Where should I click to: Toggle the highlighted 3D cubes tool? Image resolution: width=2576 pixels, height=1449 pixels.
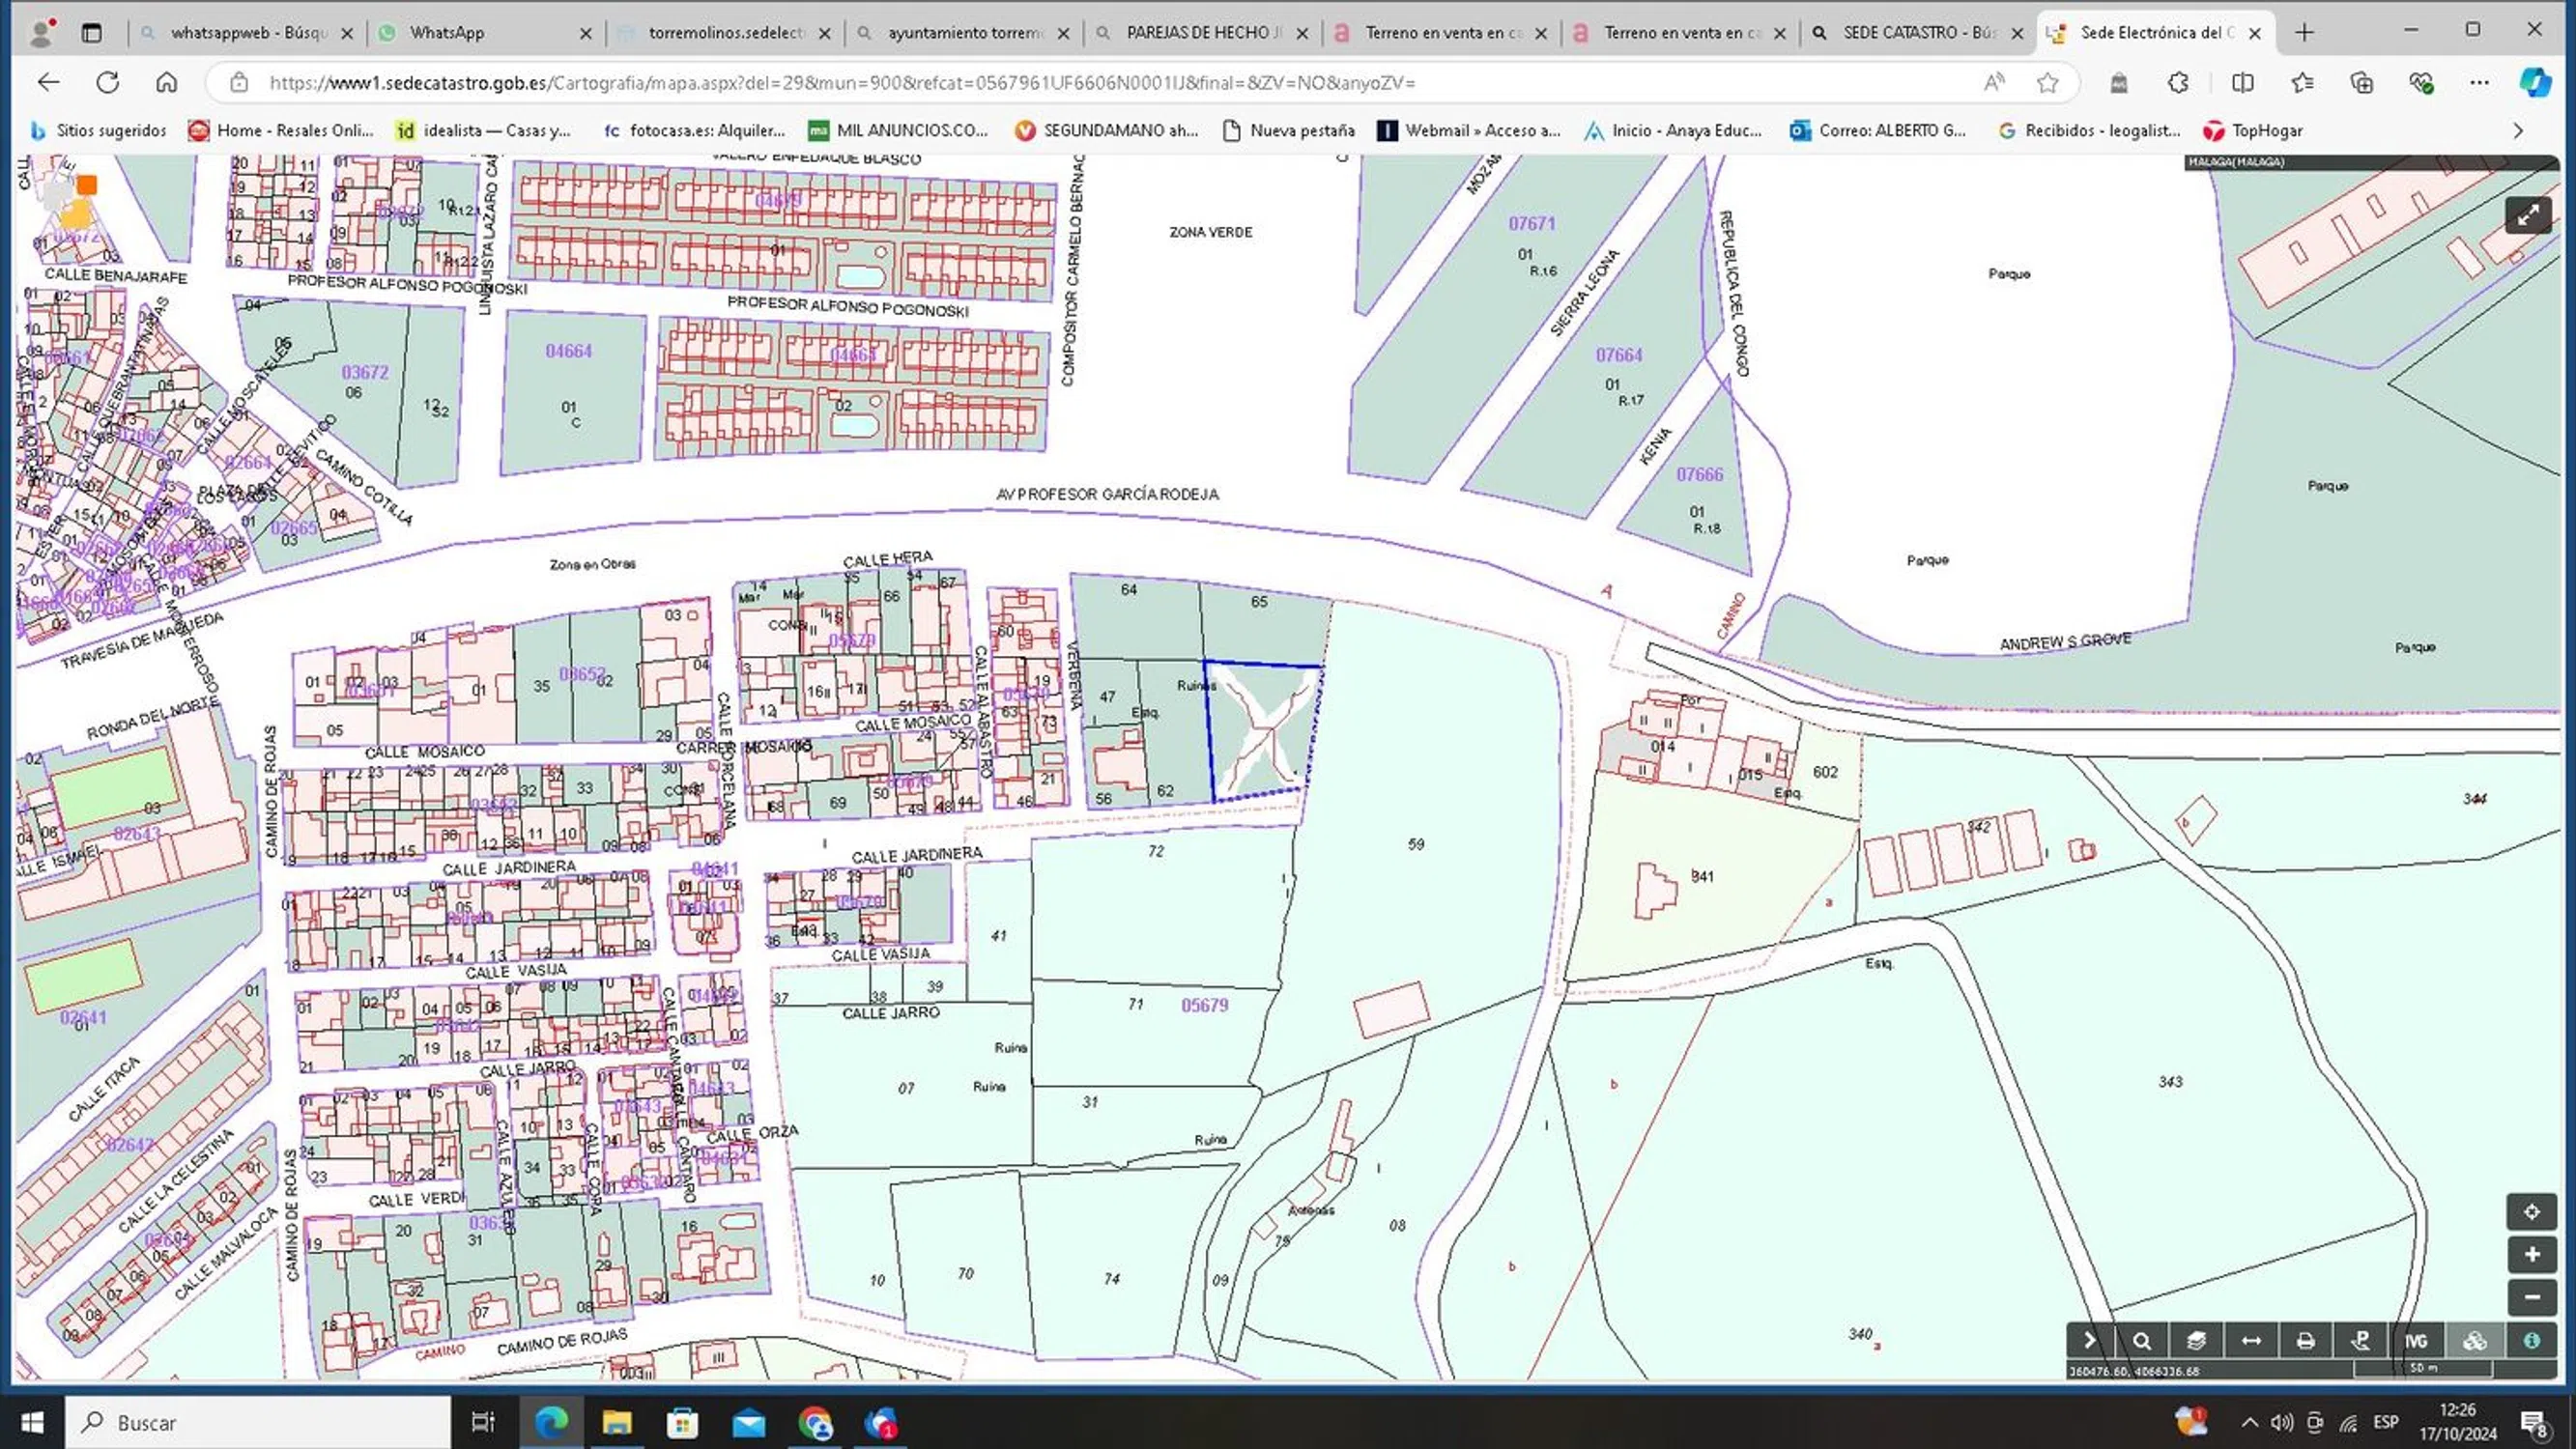click(2474, 1341)
